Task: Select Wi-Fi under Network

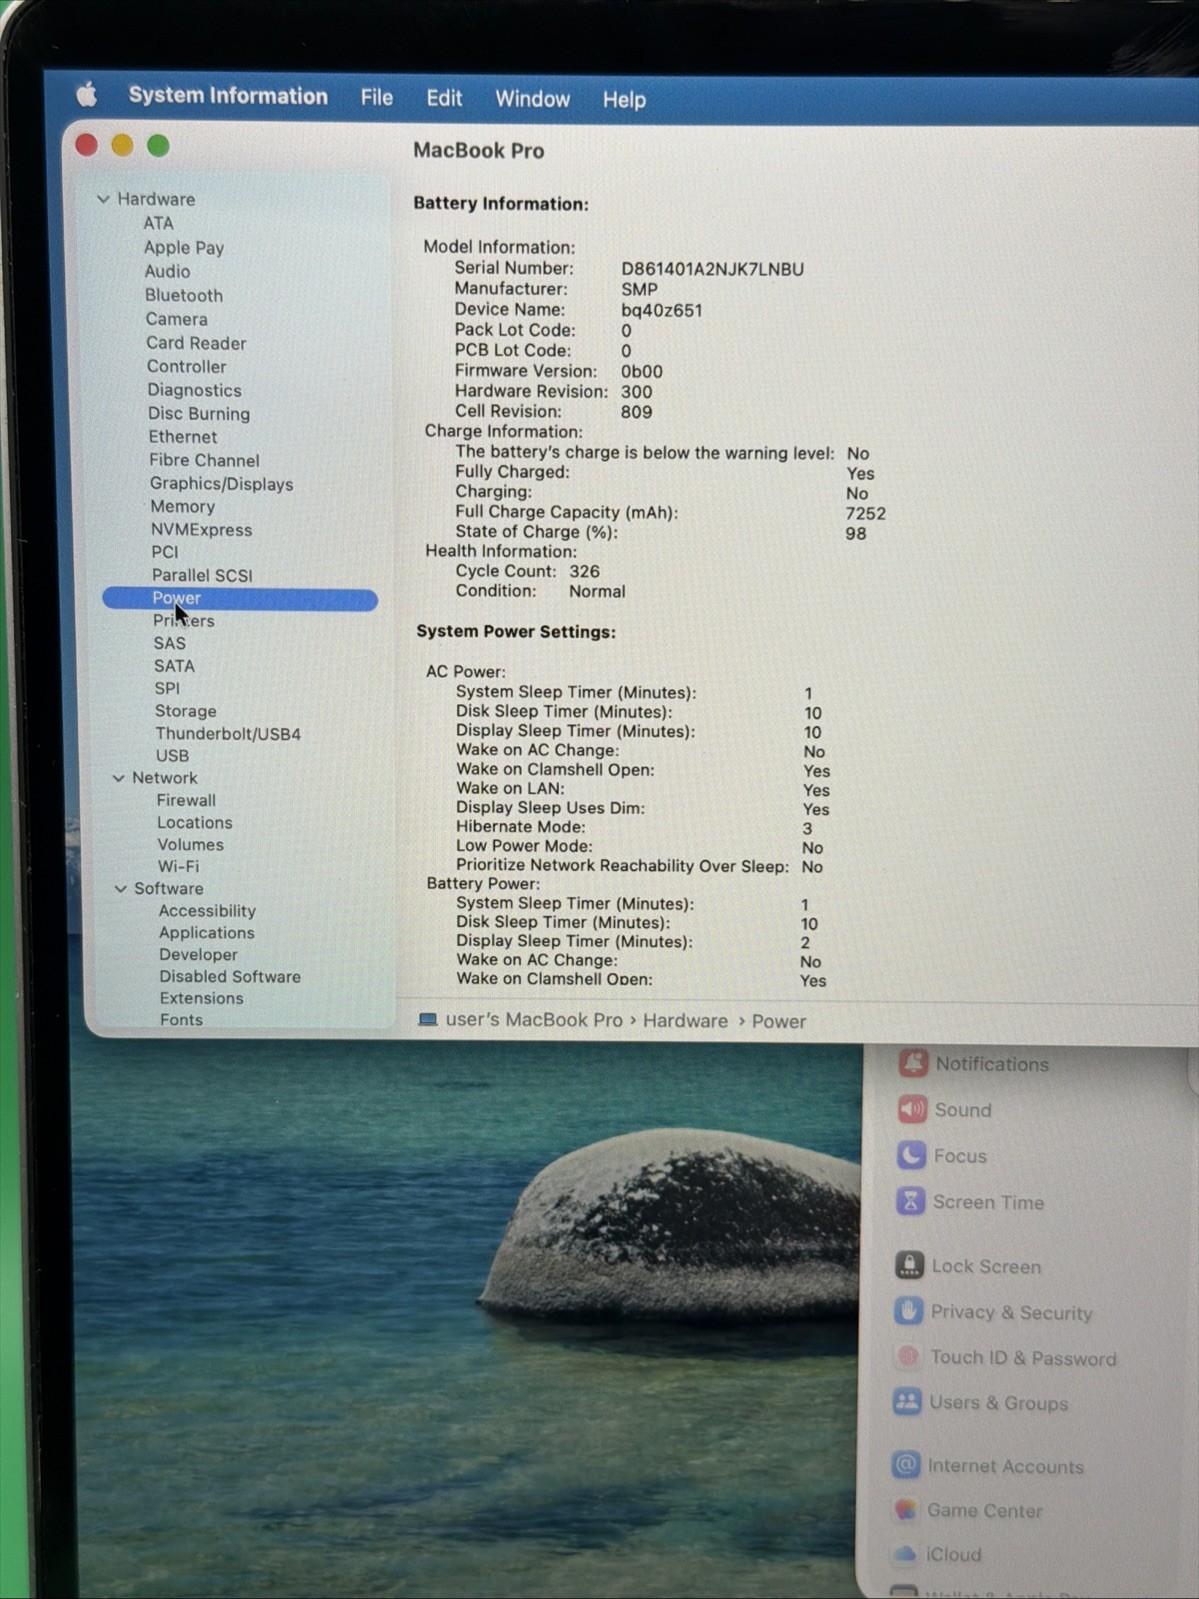Action: [x=178, y=866]
